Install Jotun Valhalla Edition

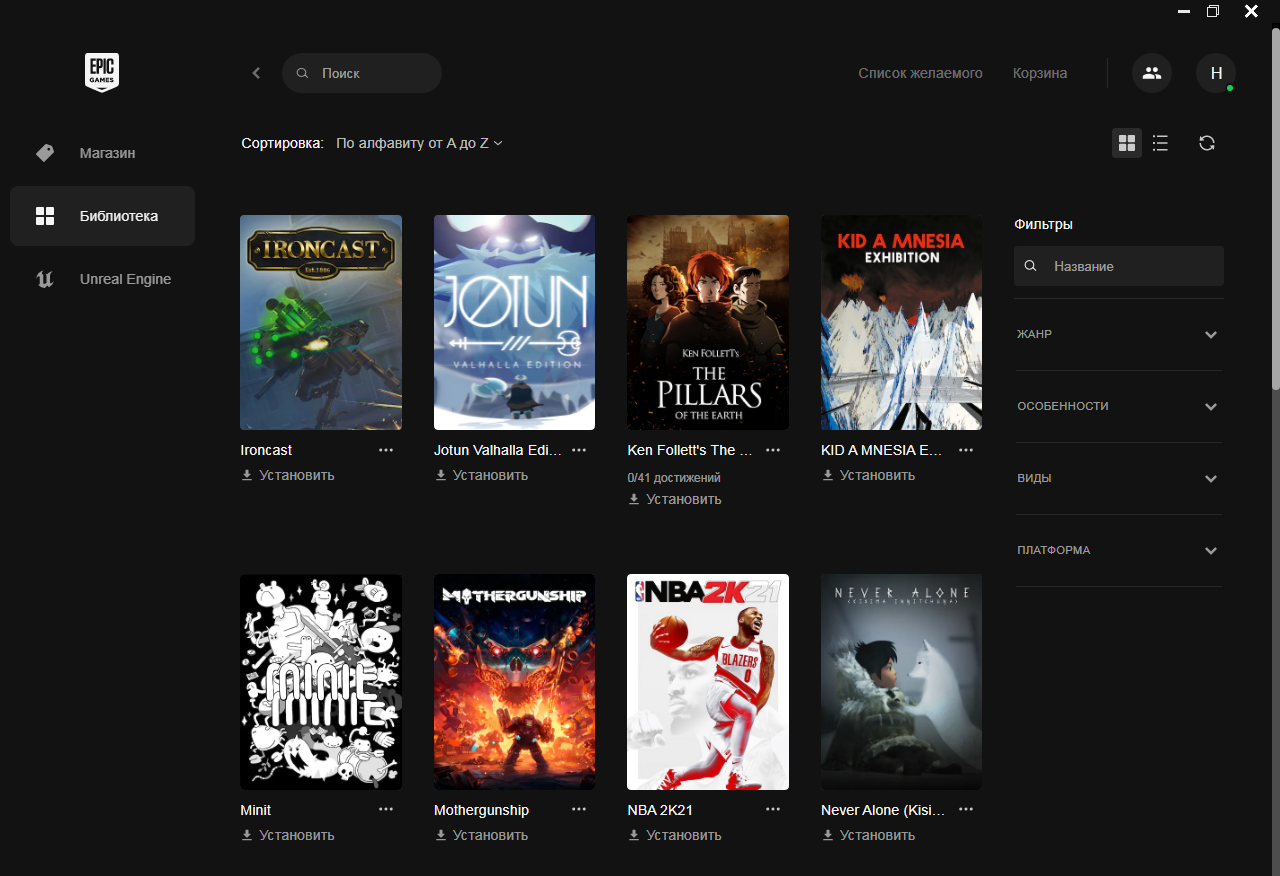[x=481, y=475]
